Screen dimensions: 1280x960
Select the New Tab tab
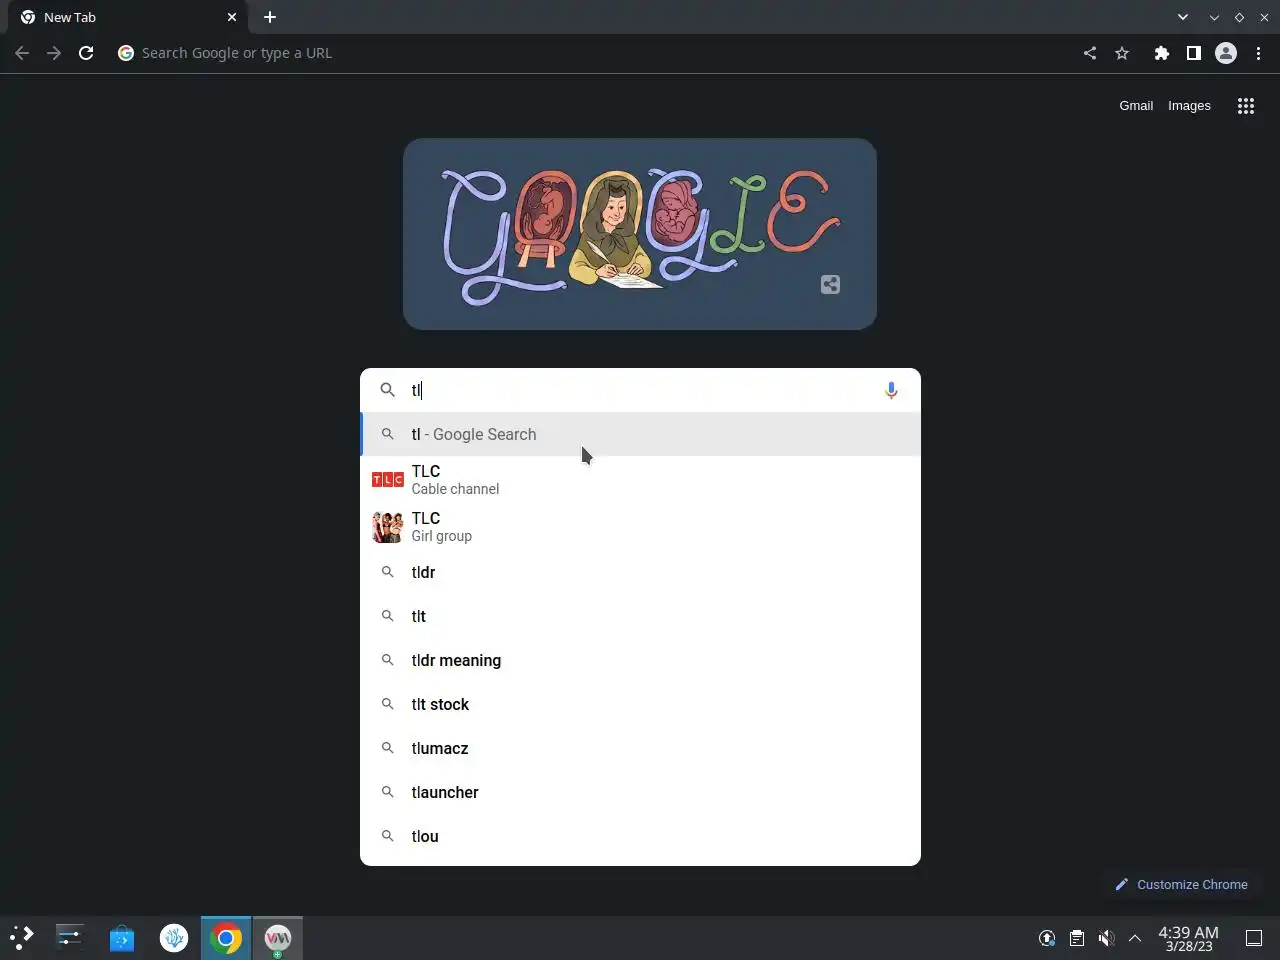[x=127, y=17]
